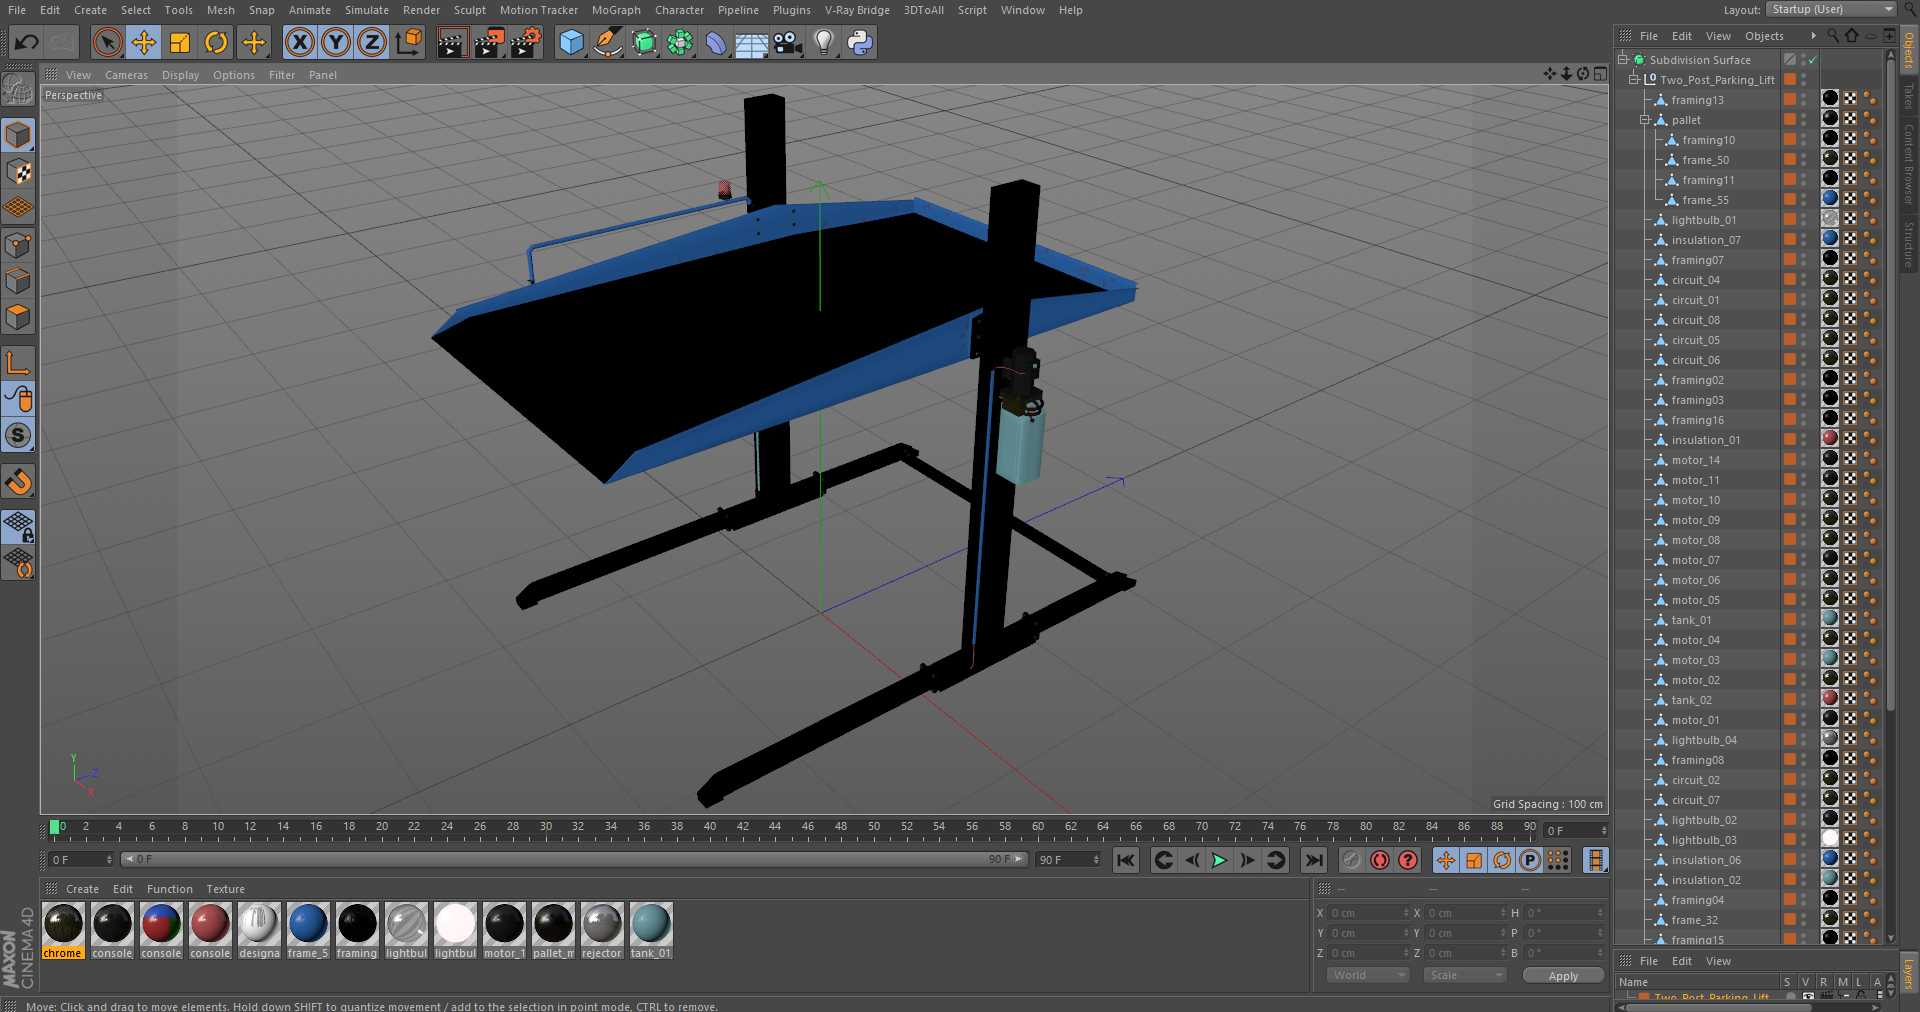The image size is (1920, 1012).
Task: Switch to Points mode
Action: coord(18,244)
